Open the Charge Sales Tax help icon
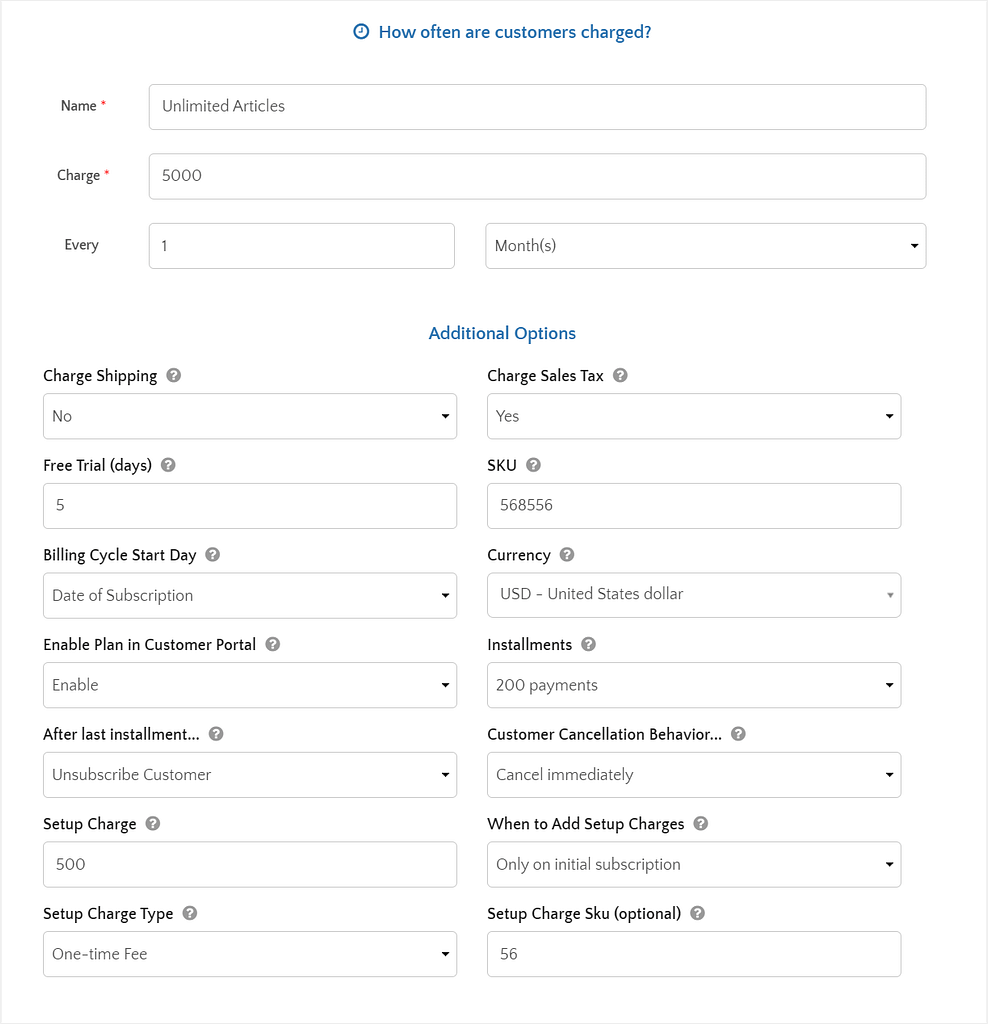The height and width of the screenshot is (1024, 988). click(x=620, y=376)
